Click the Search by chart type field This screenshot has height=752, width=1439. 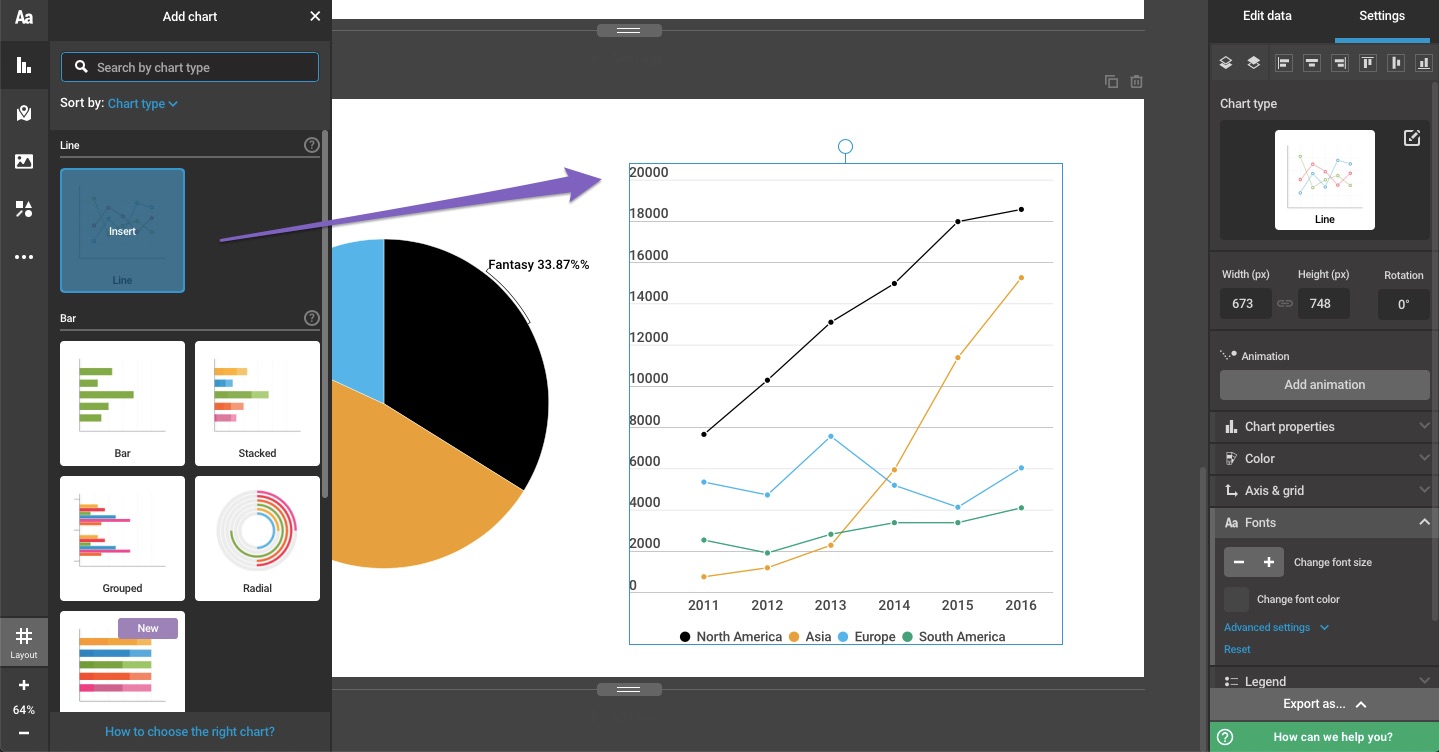(x=190, y=67)
